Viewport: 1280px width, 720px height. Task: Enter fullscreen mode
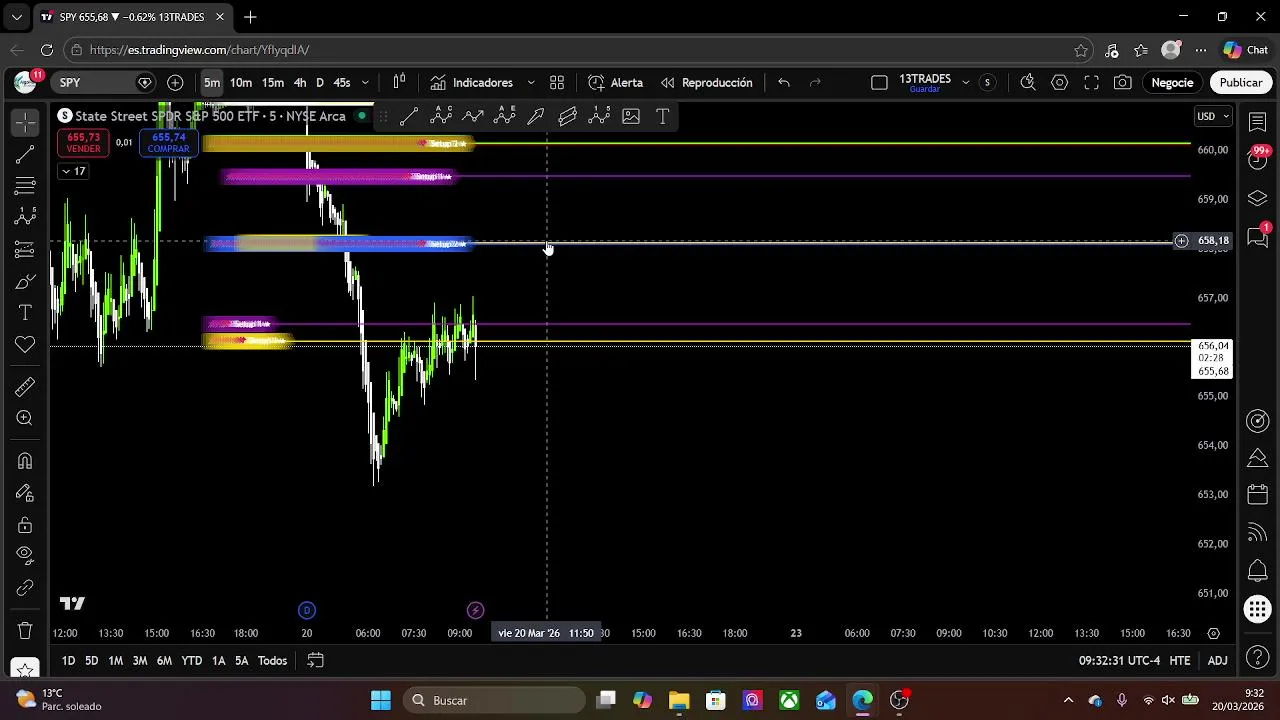point(1091,83)
